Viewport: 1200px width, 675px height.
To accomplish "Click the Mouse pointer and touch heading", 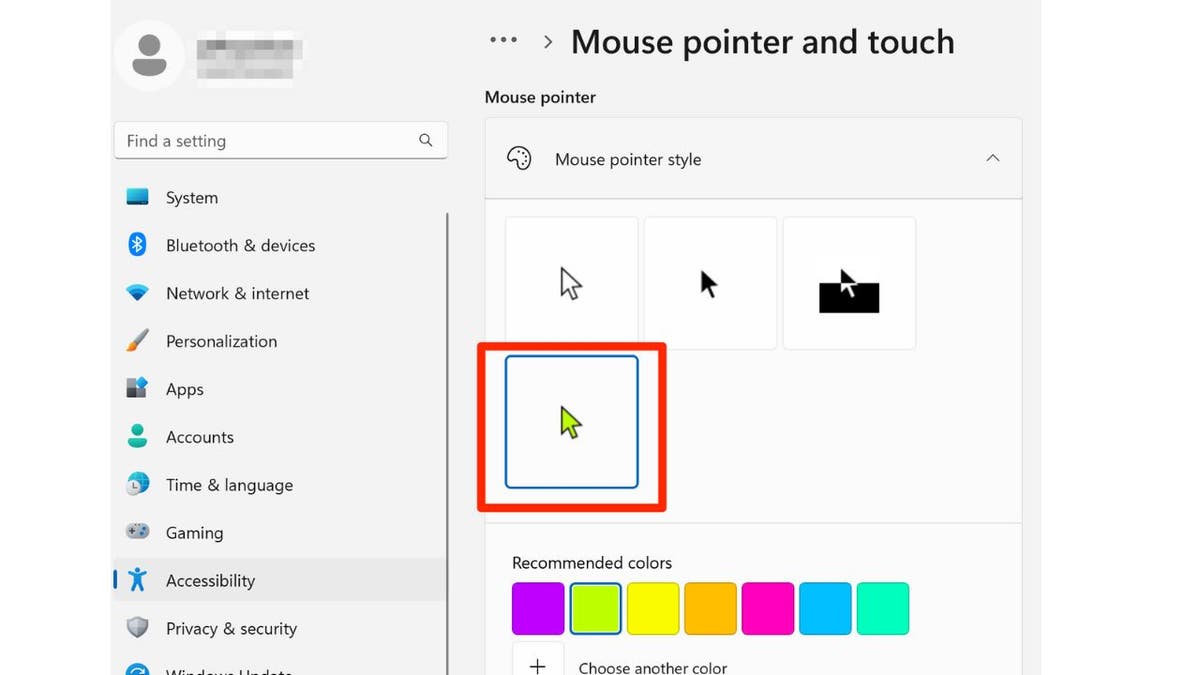I will click(762, 42).
